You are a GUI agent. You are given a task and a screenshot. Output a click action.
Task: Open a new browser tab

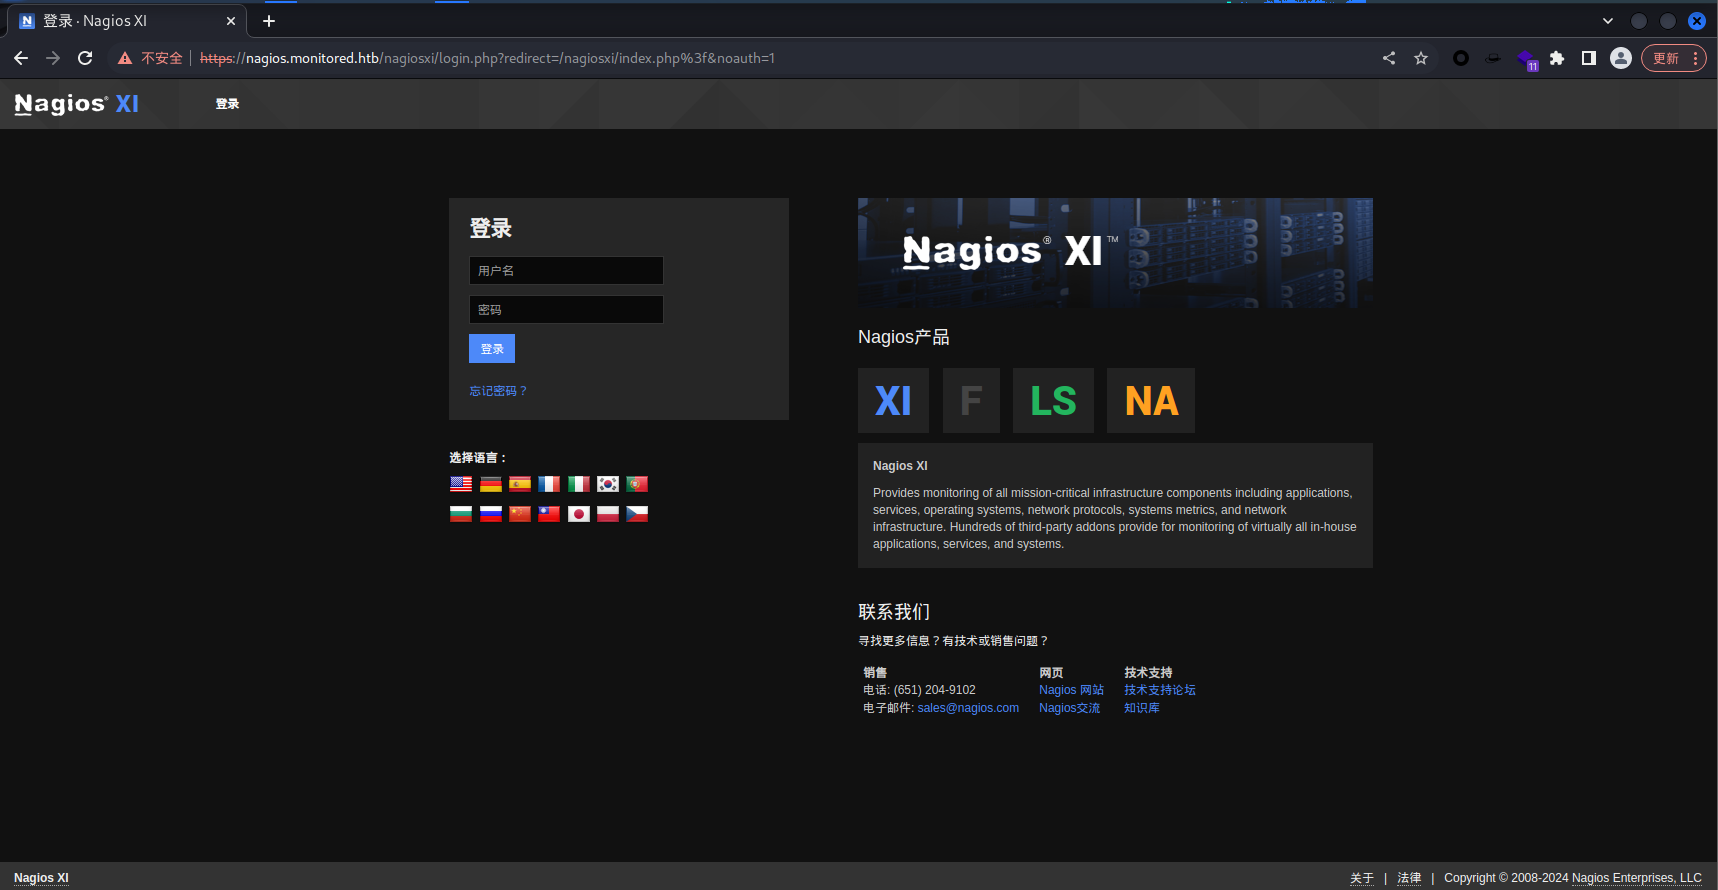point(269,21)
